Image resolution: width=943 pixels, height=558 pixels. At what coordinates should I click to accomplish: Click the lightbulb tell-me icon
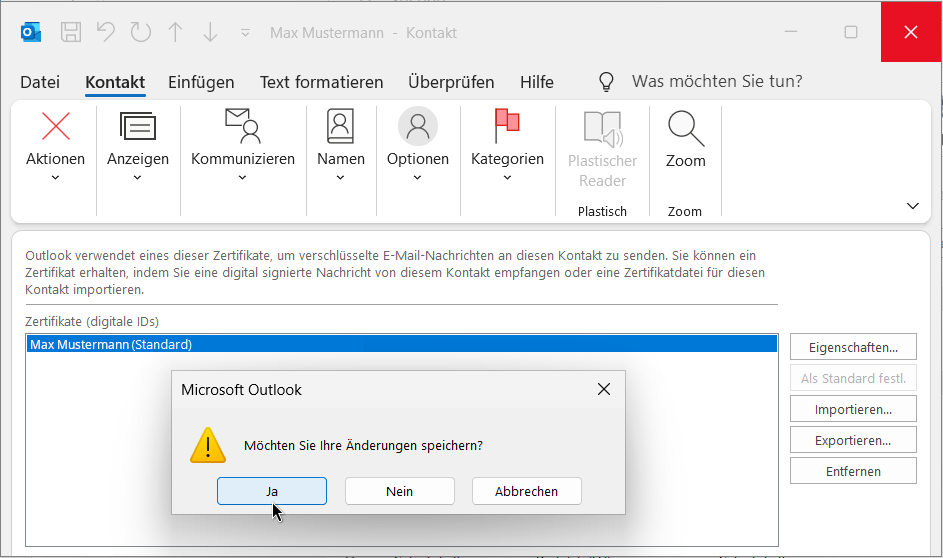(606, 82)
